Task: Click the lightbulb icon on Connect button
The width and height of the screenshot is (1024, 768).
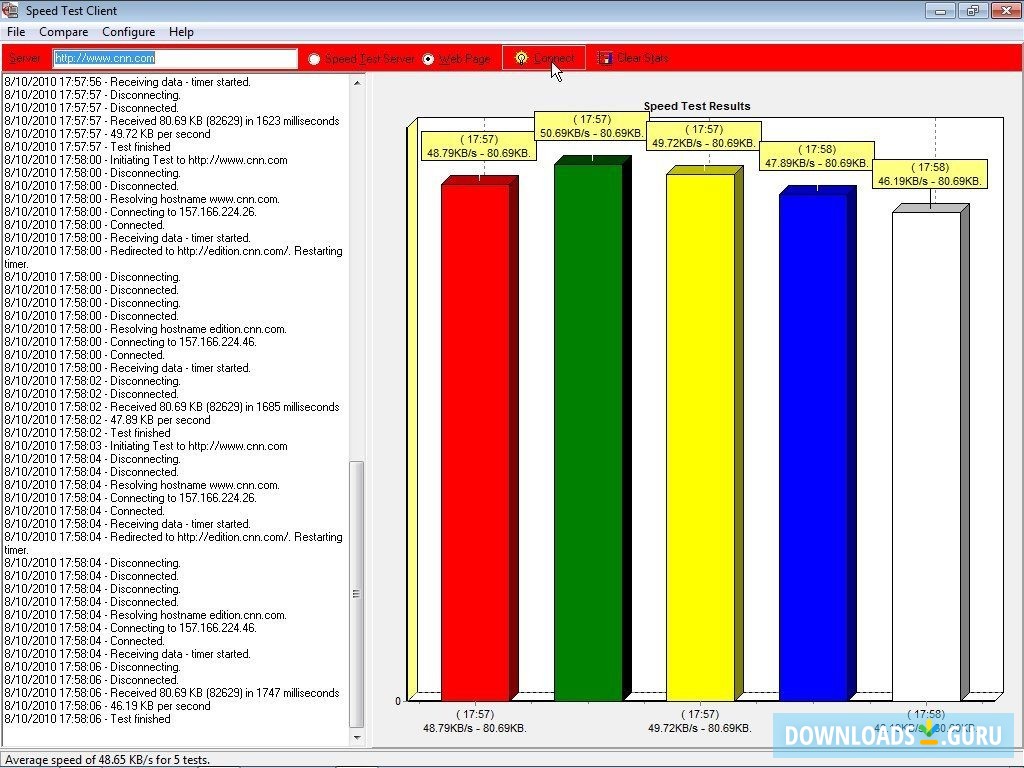Action: coord(520,58)
